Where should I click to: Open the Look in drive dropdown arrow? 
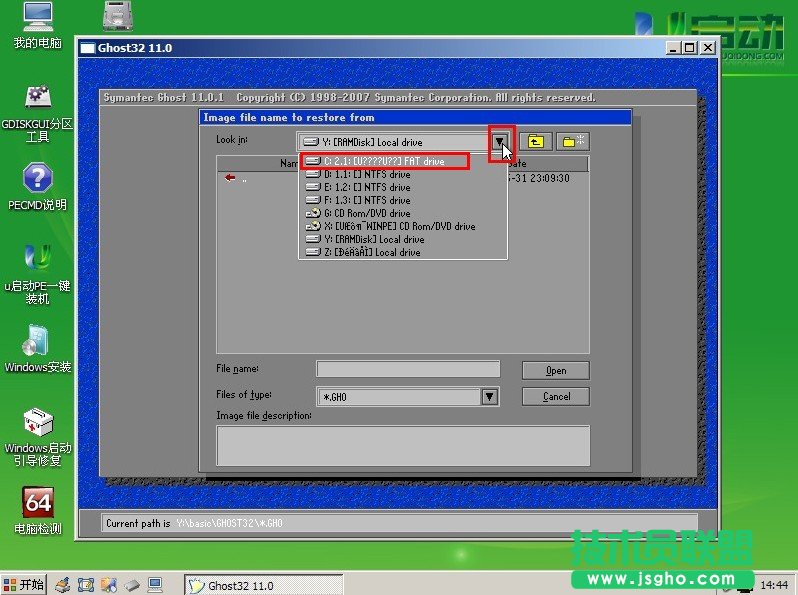tap(500, 142)
